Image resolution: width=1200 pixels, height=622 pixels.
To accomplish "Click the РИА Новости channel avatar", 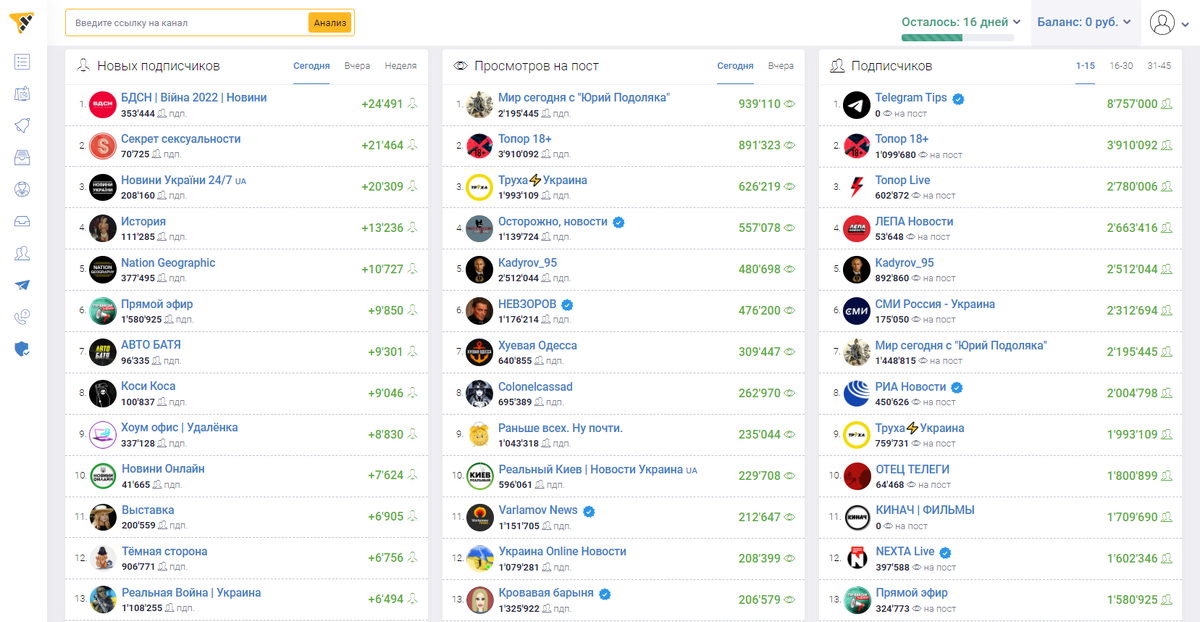I will click(x=857, y=393).
